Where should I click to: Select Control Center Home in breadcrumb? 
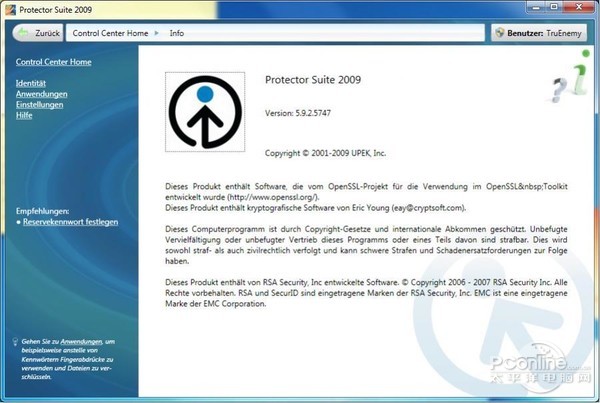[x=110, y=33]
